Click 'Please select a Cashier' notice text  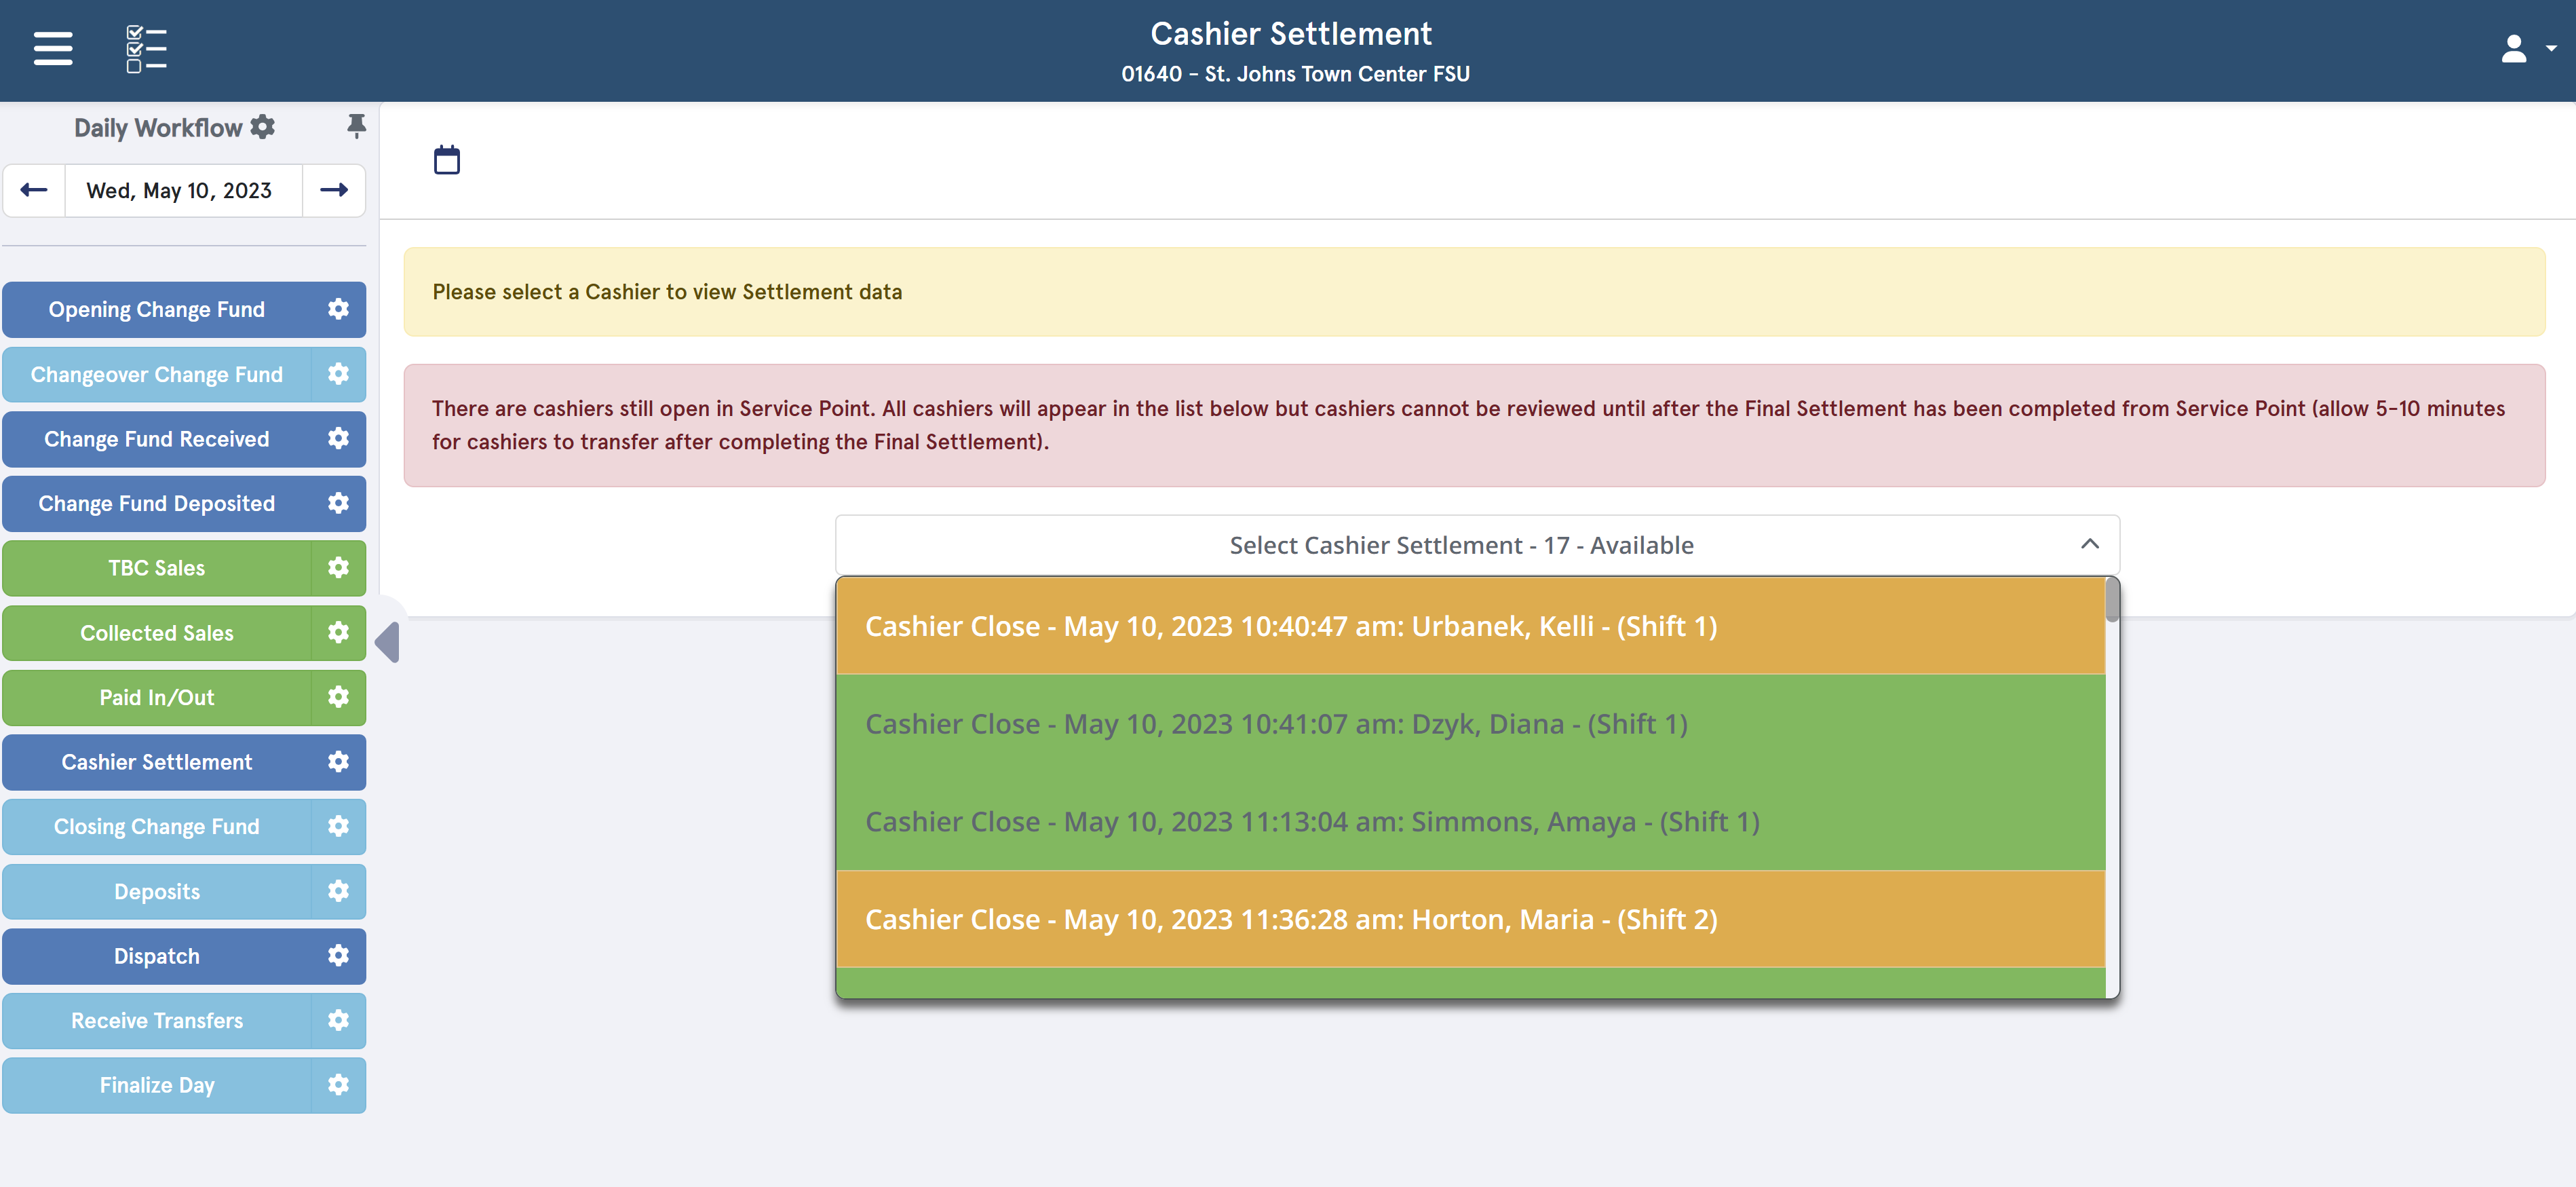click(667, 292)
